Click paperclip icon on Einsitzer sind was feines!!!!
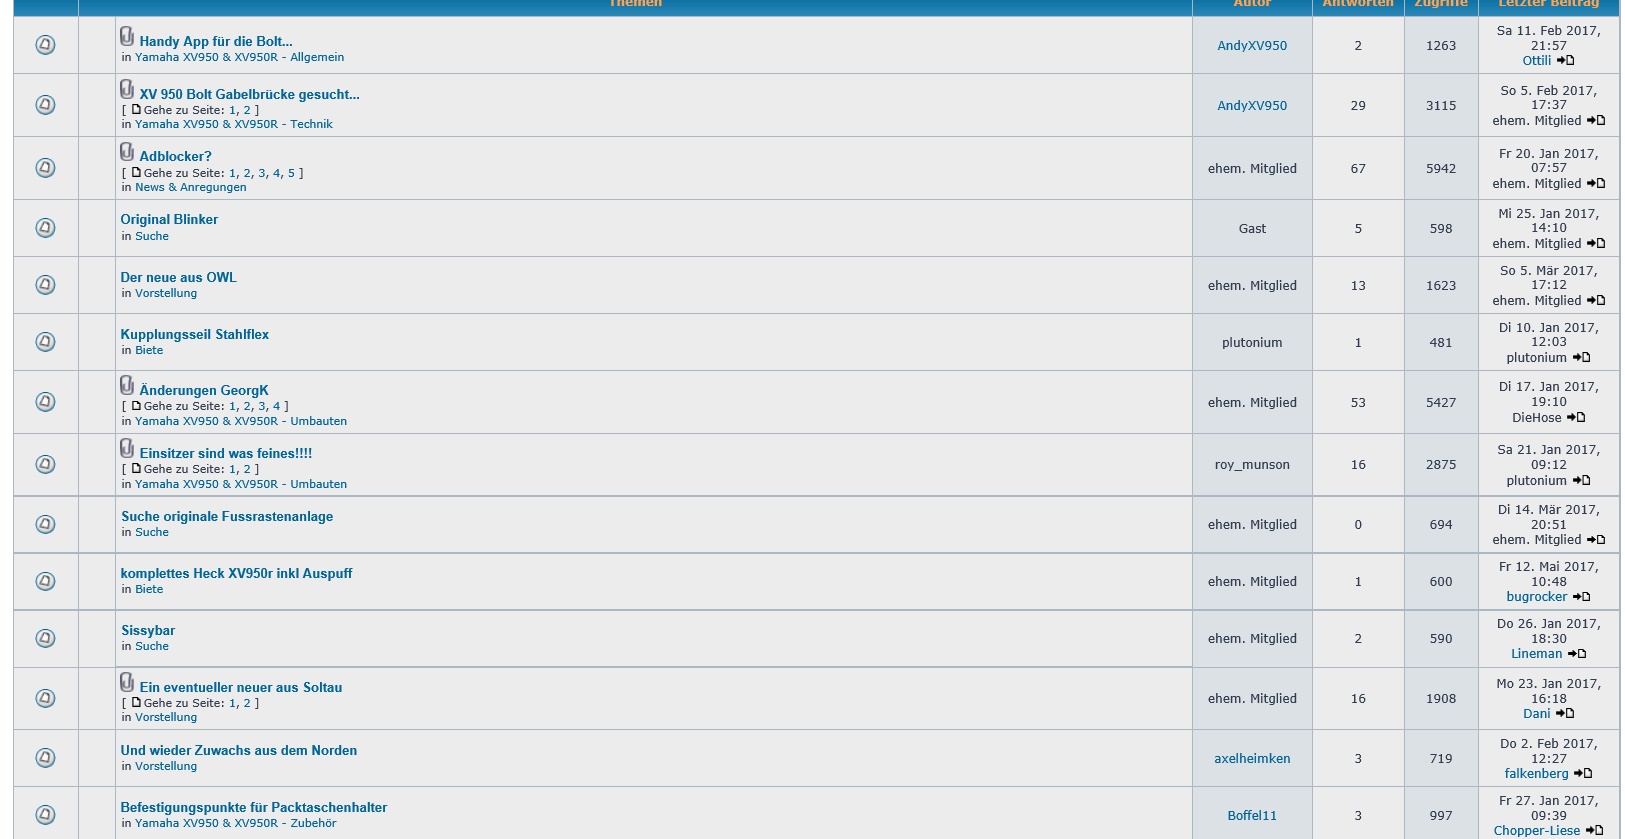The image size is (1625, 839). [x=127, y=448]
